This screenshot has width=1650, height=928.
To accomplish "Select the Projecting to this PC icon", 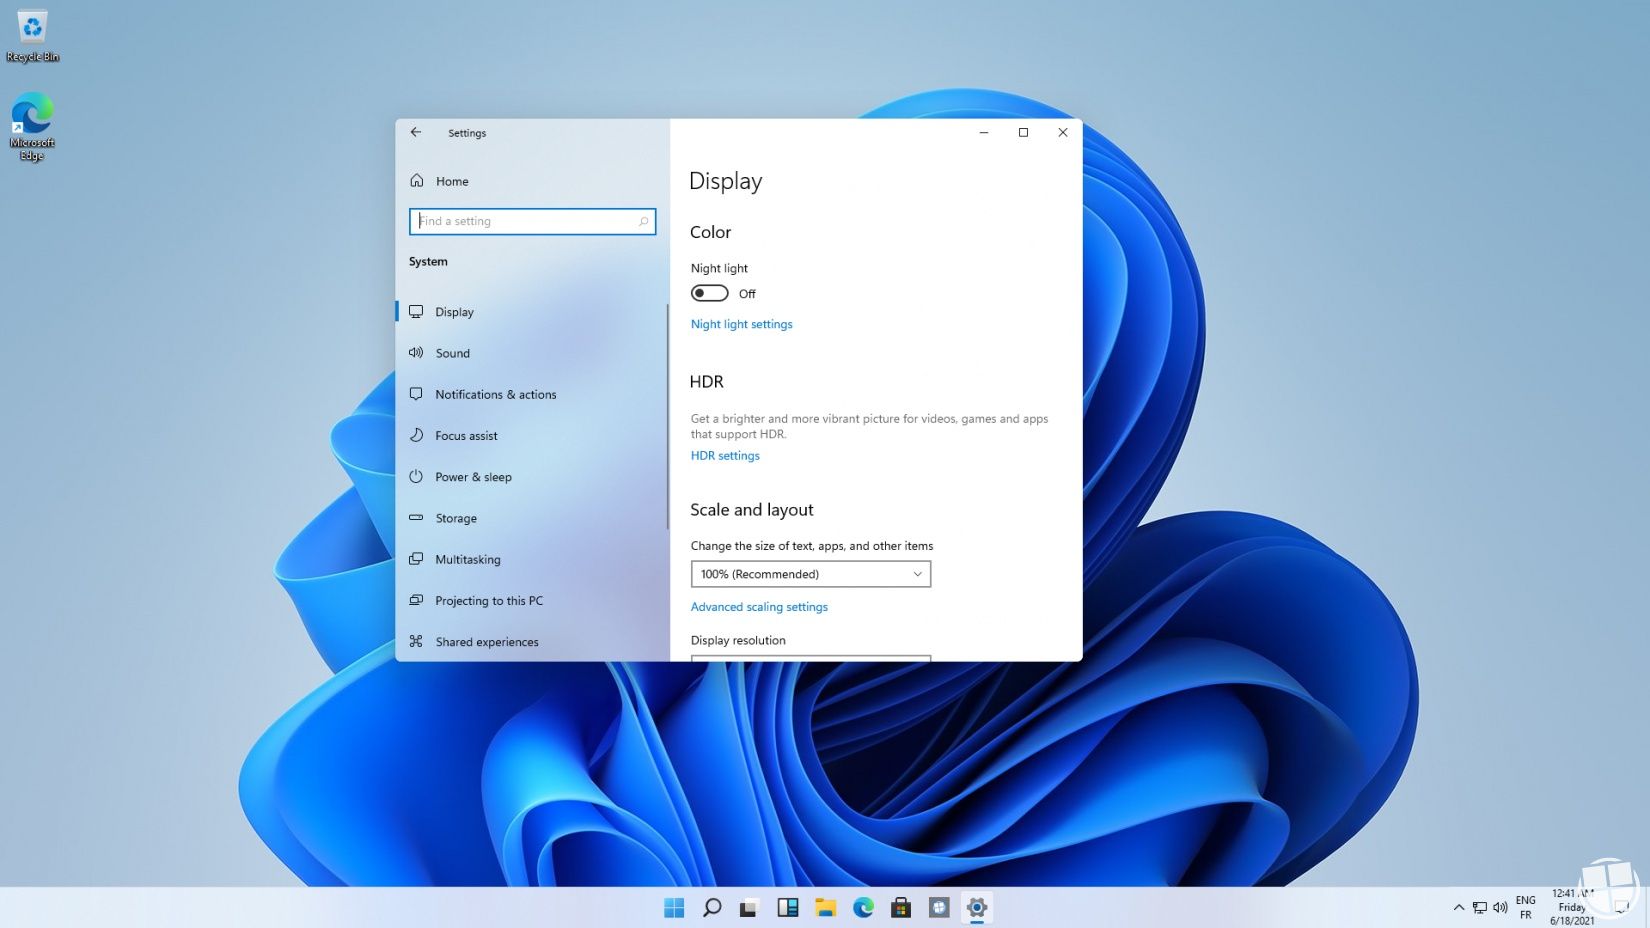I will tap(417, 600).
